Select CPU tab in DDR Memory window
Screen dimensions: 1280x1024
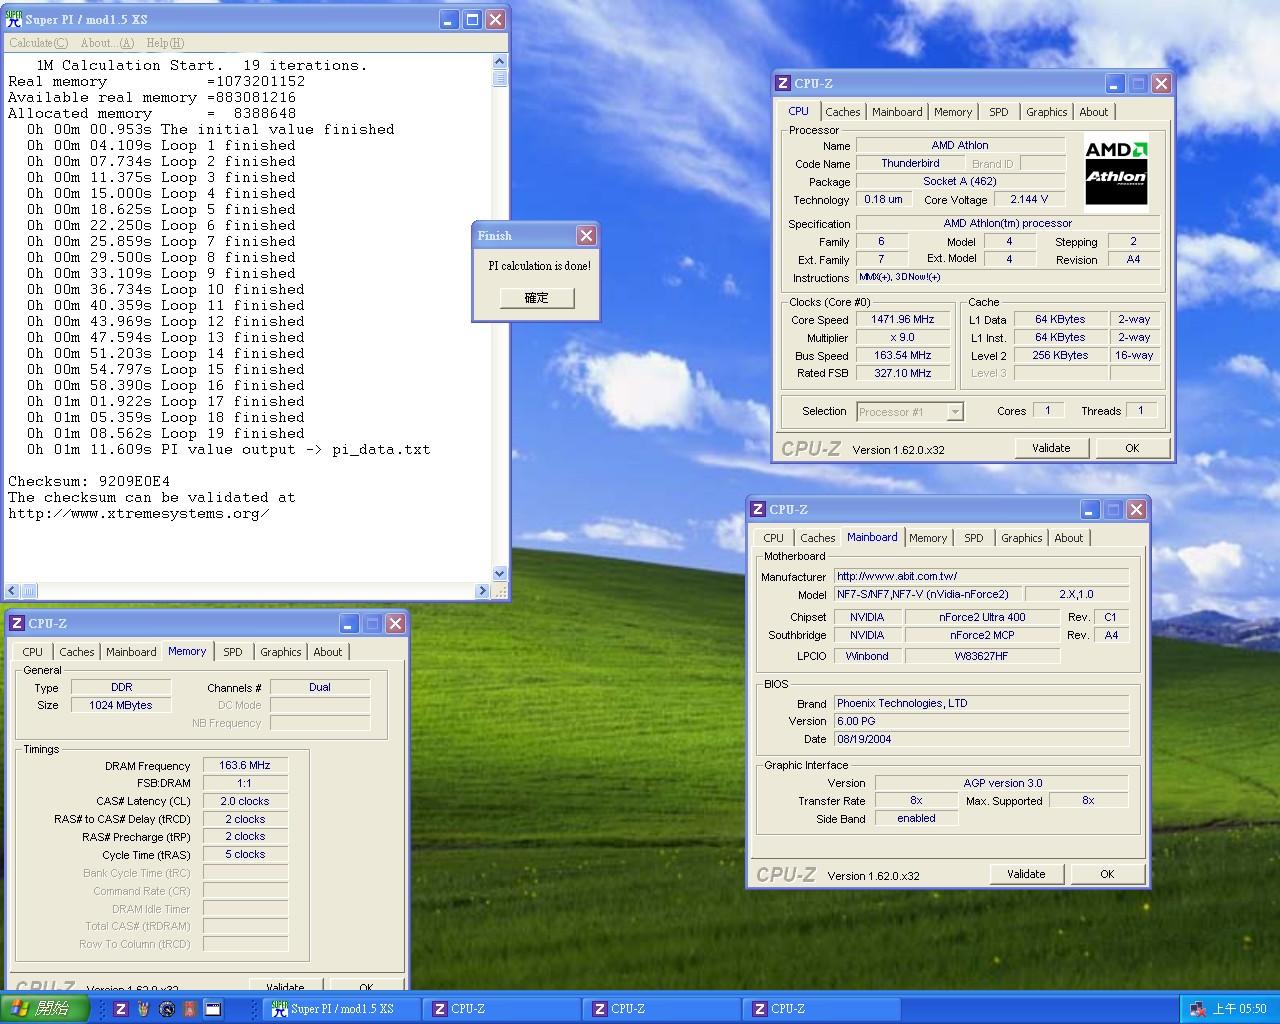tap(32, 652)
